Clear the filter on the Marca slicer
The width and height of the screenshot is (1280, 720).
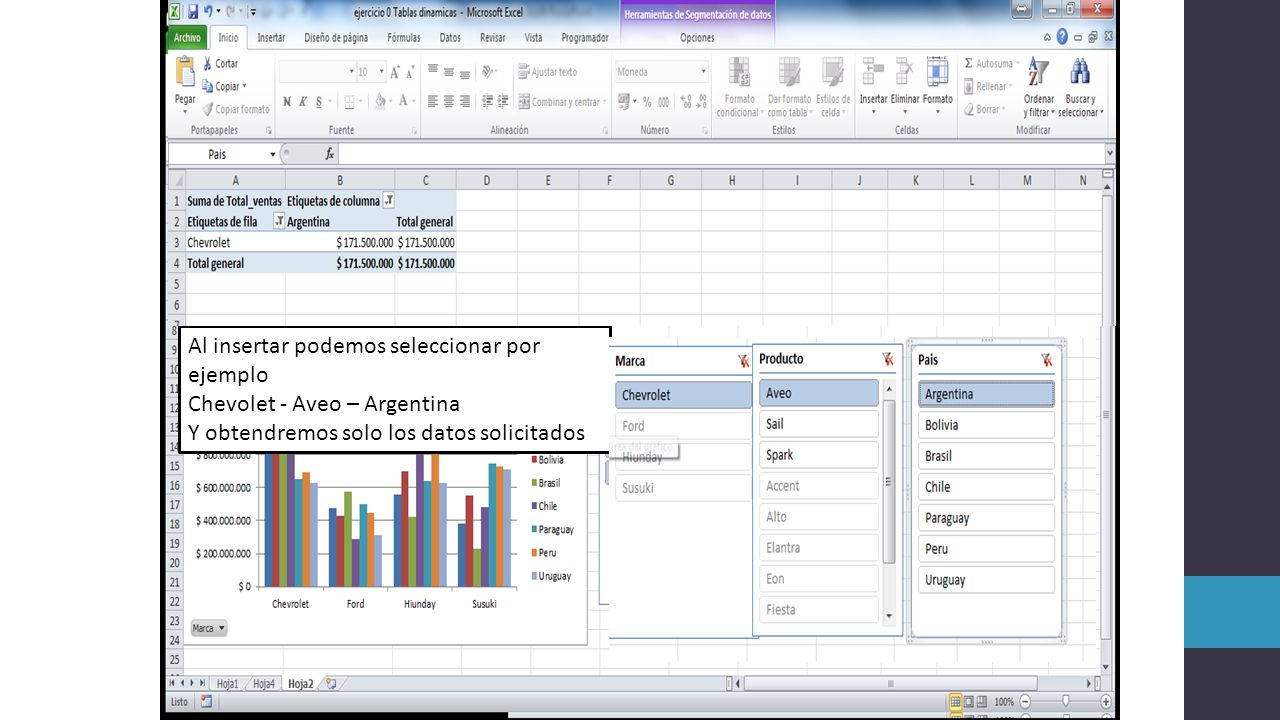click(743, 361)
